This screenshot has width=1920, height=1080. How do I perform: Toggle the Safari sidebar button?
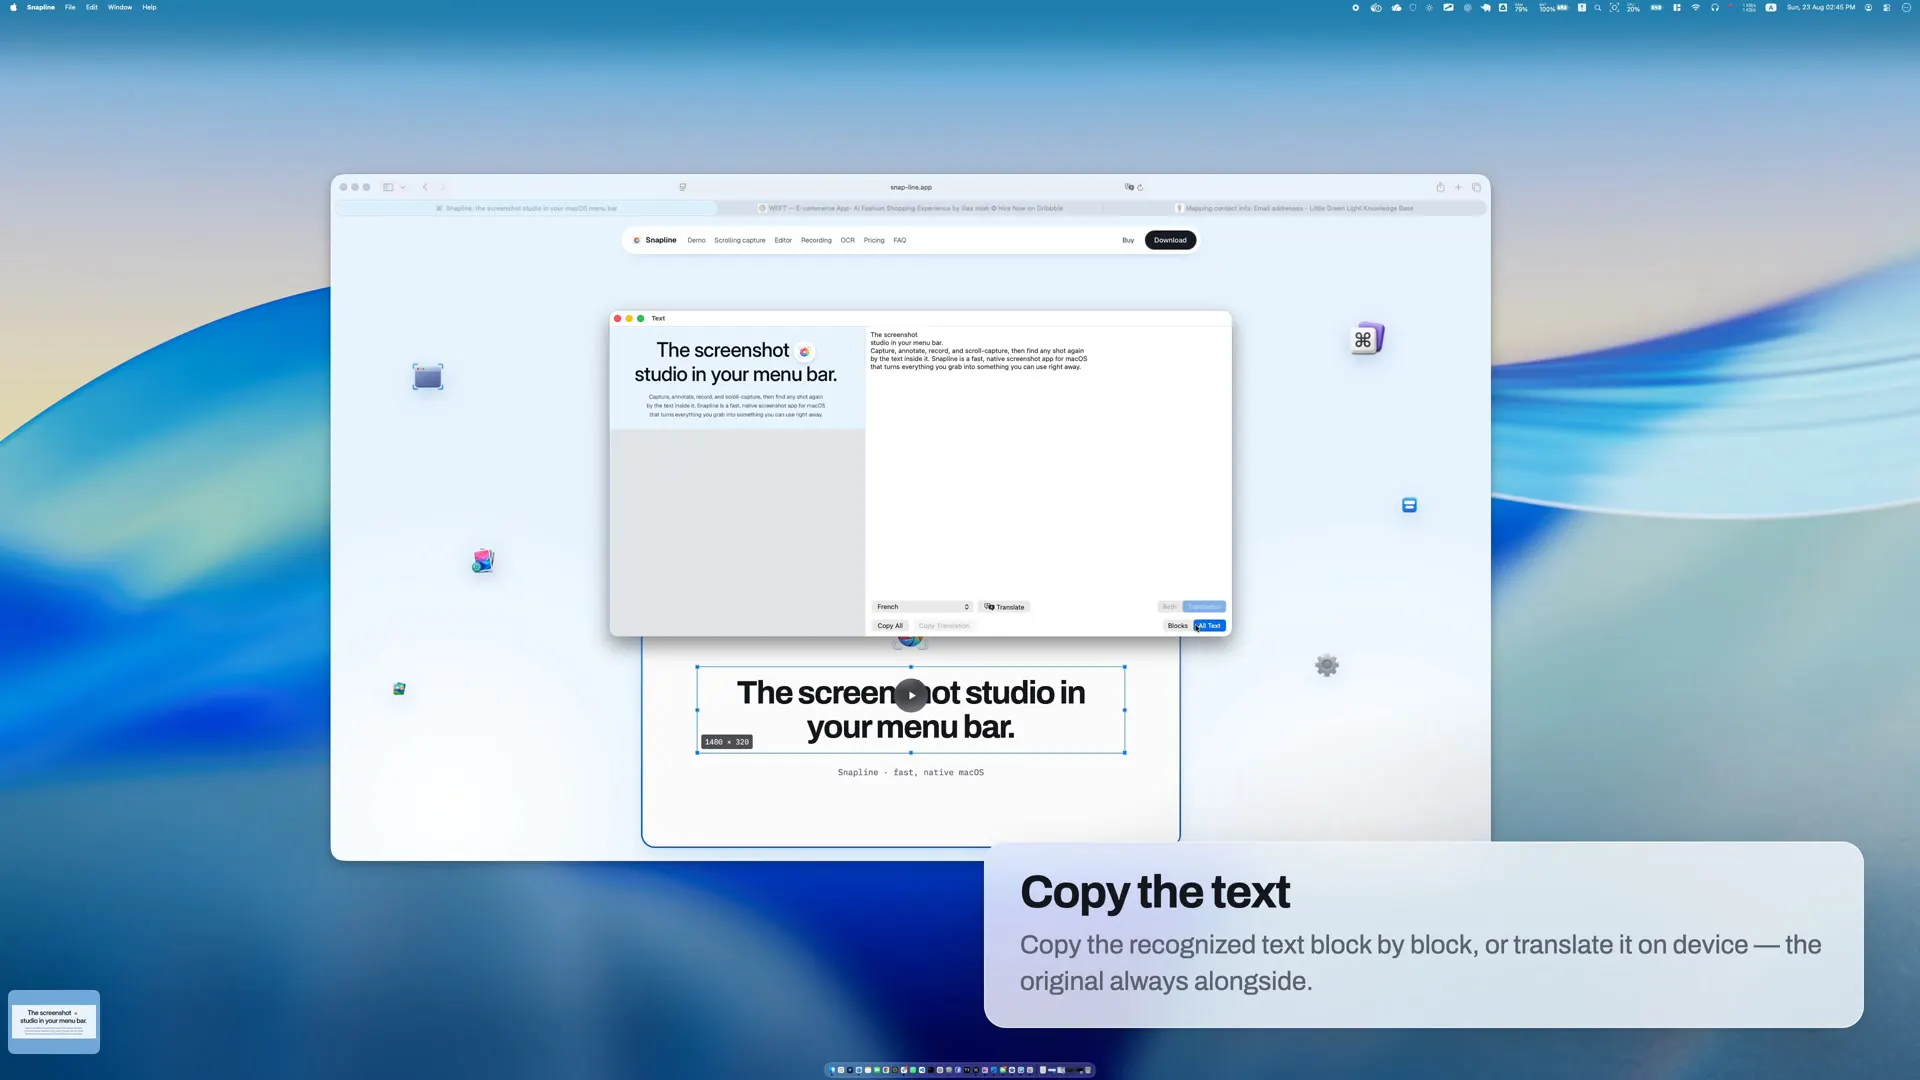tap(388, 187)
